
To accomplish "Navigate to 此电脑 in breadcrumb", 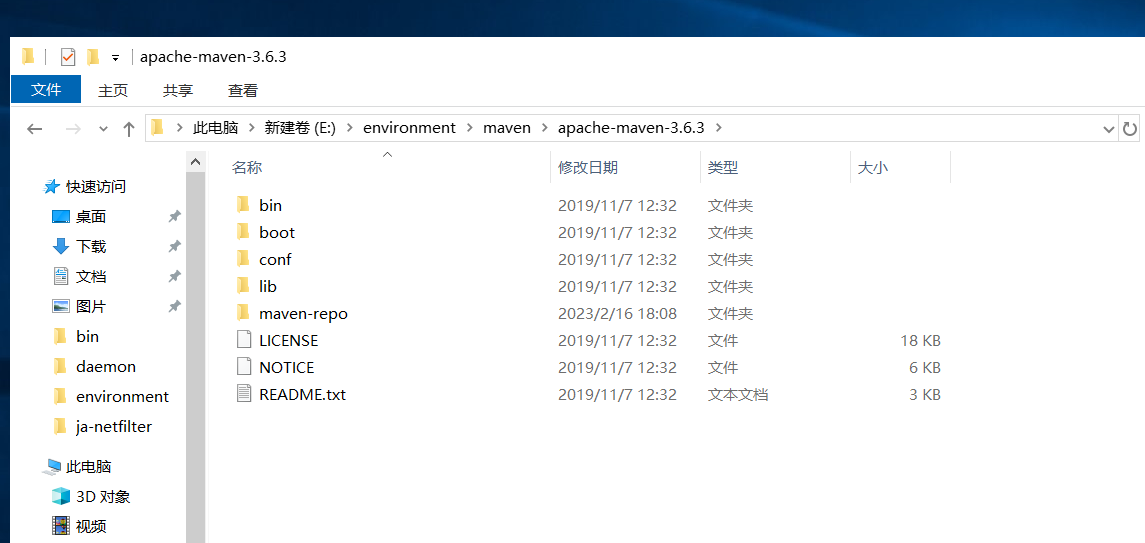I will (x=215, y=128).
